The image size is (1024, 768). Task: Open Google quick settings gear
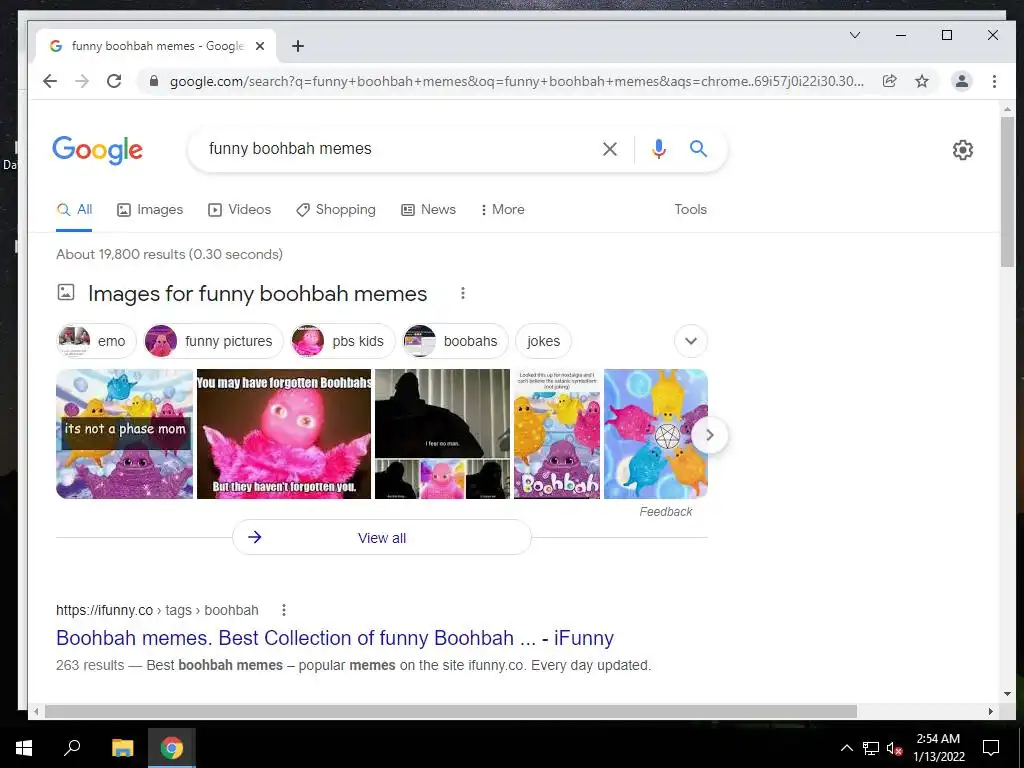coord(963,150)
